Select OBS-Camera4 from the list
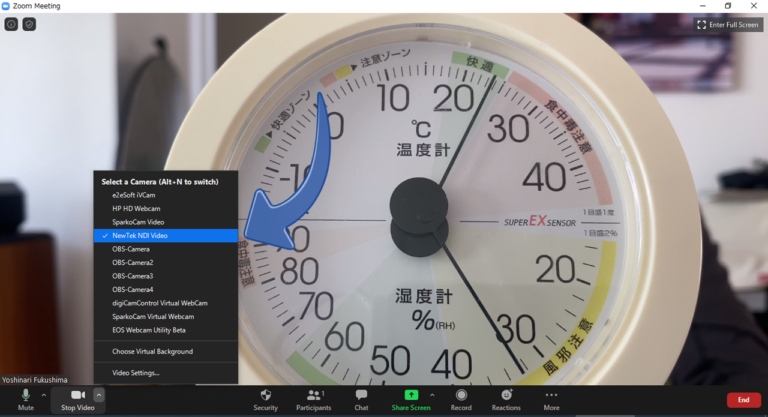768x417 pixels. click(166, 290)
